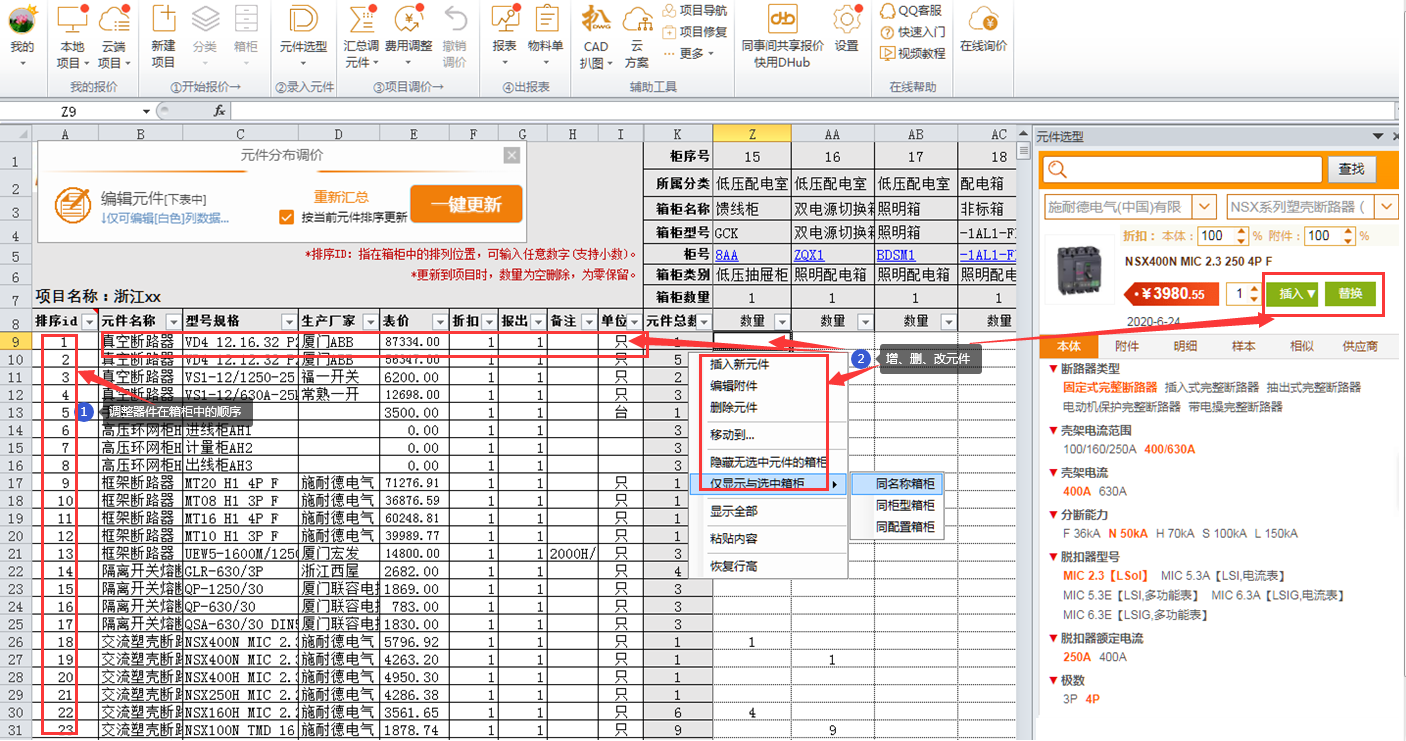Close the 元件选型 side panel
This screenshot has width=1406, height=741.
(x=1397, y=135)
